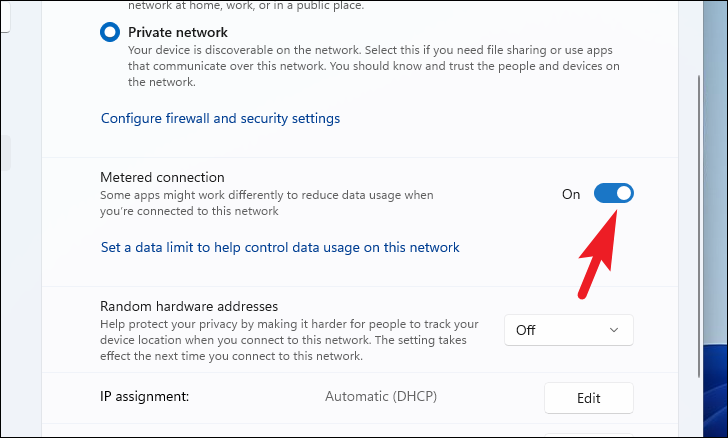Screen dimensions: 728x438
Task: Open Configure firewall and security settings
Action: click(220, 118)
